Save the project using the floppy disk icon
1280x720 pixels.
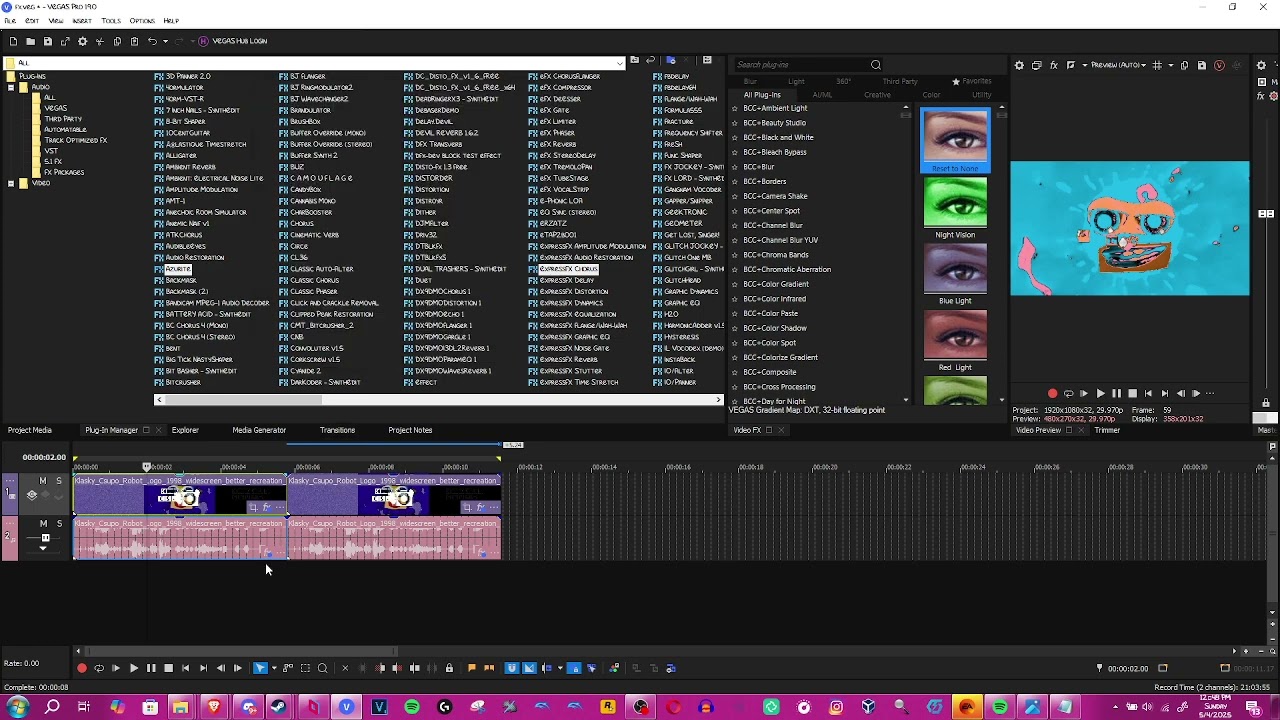click(x=47, y=41)
